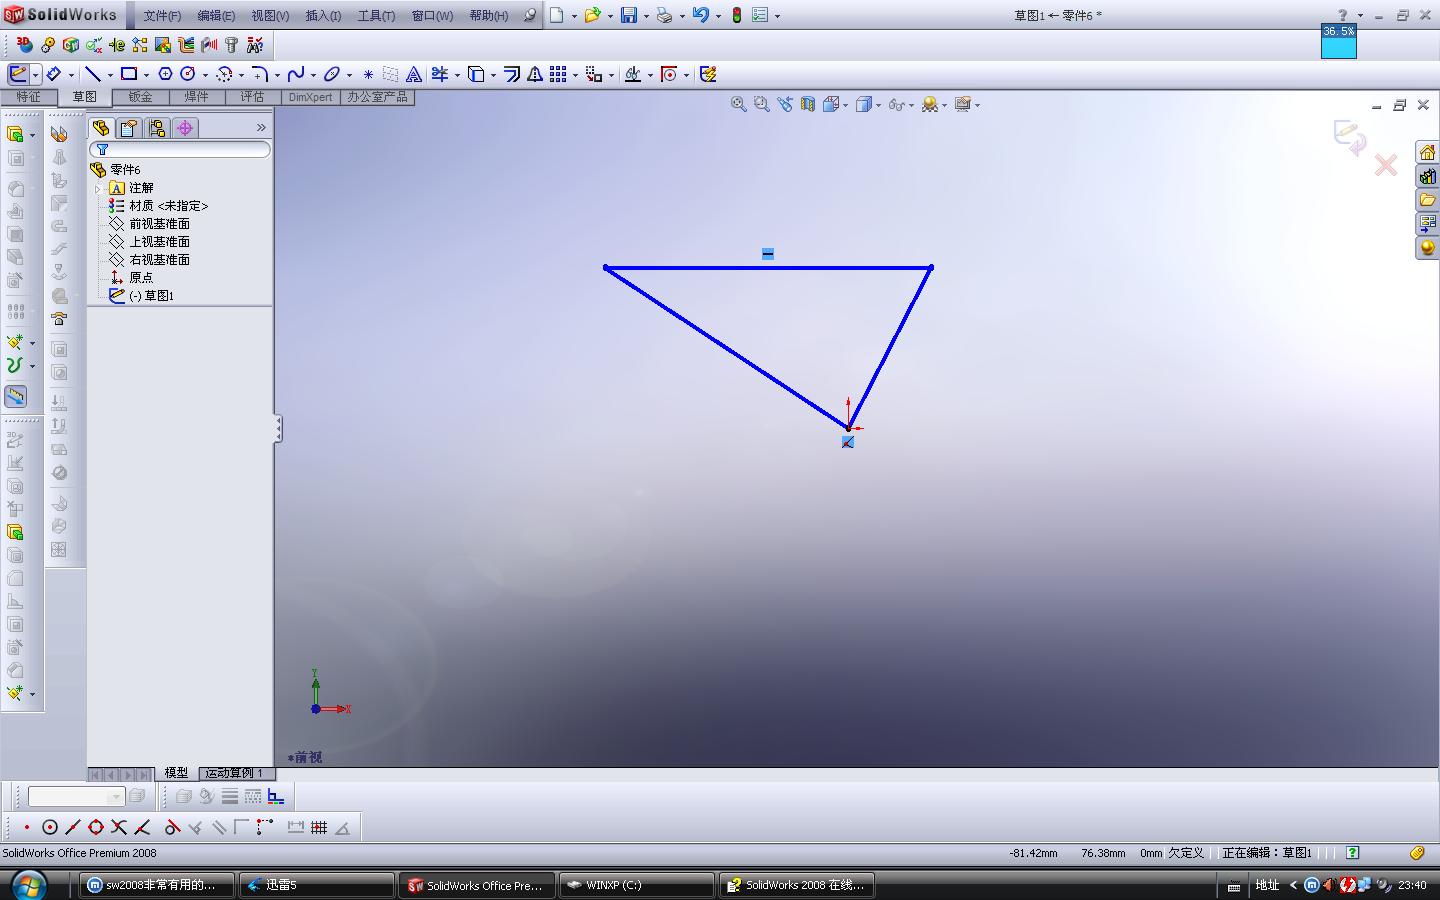Image resolution: width=1440 pixels, height=900 pixels.
Task: Toggle the Nearest quick snap
Action: pos(142,827)
